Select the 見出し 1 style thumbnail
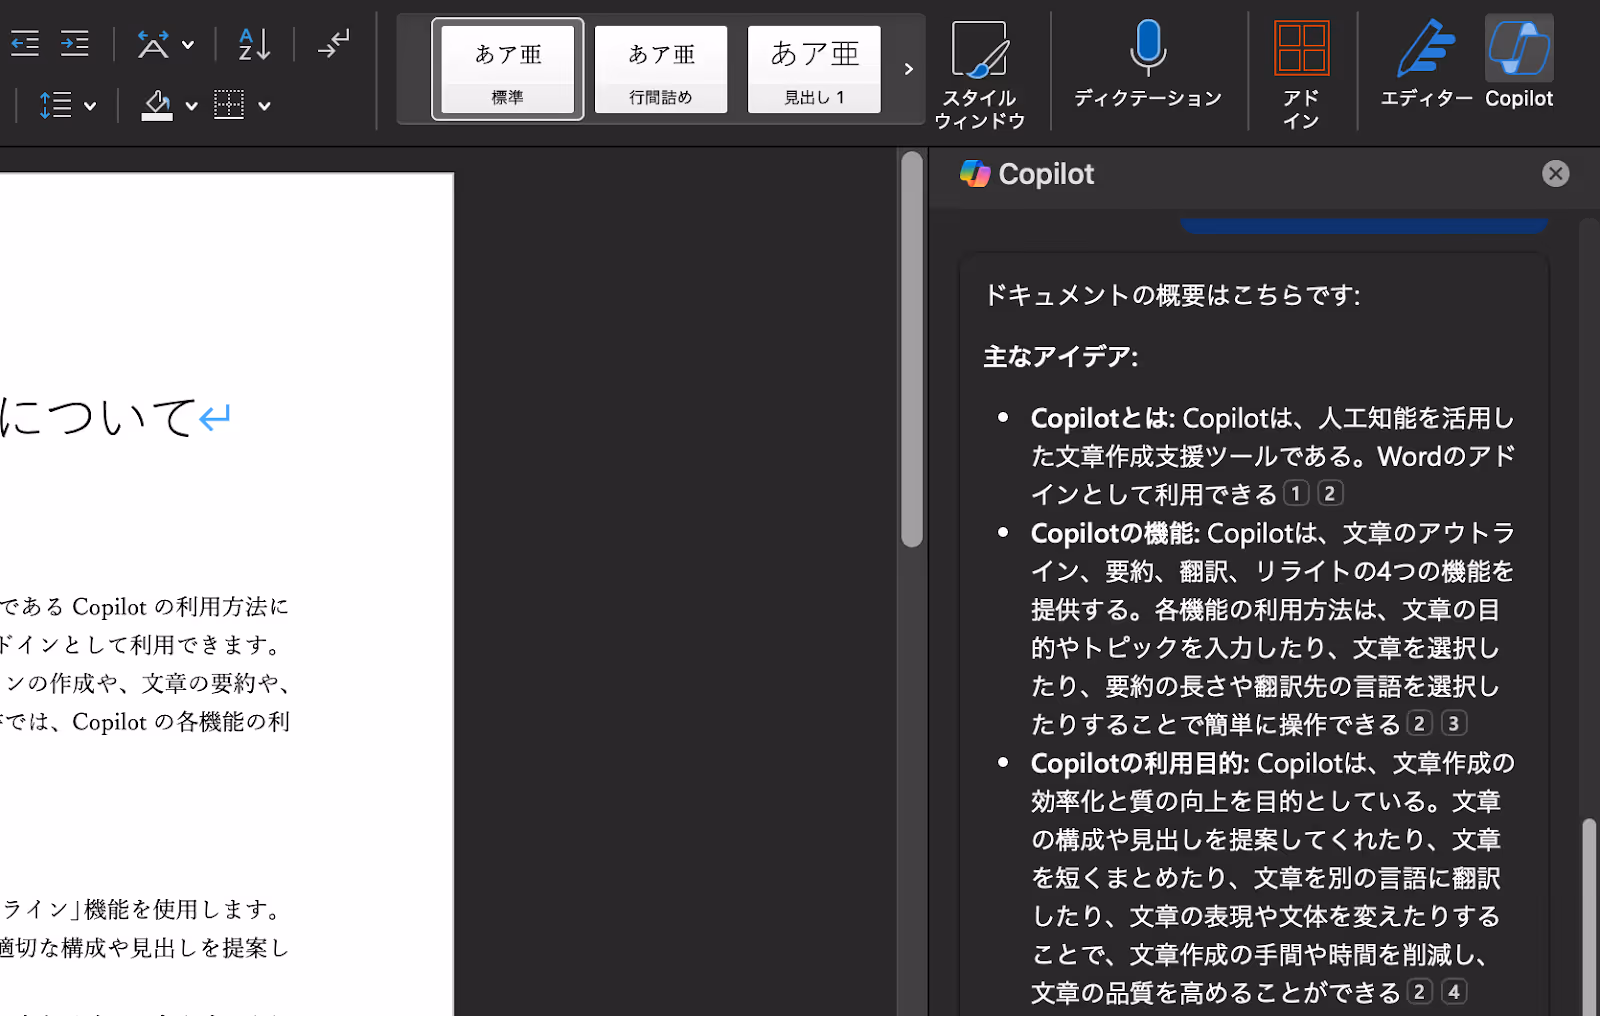This screenshot has height=1016, width=1600. click(x=814, y=69)
